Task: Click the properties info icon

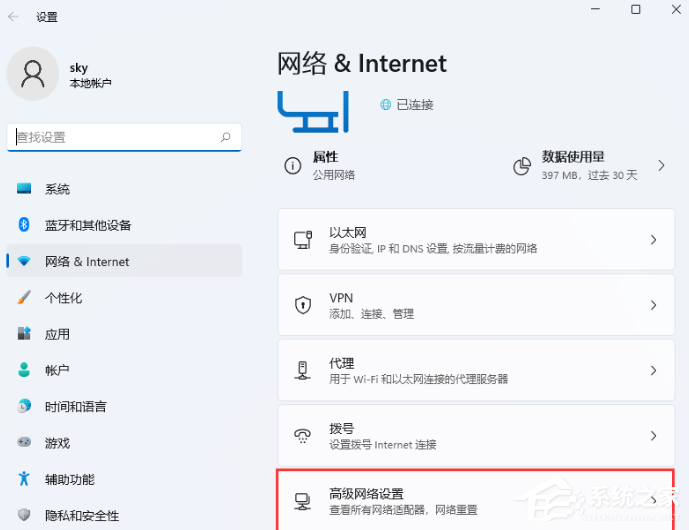Action: 292,165
